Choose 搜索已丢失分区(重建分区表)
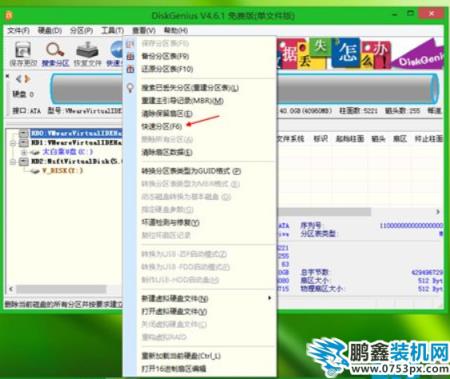 tap(190, 88)
